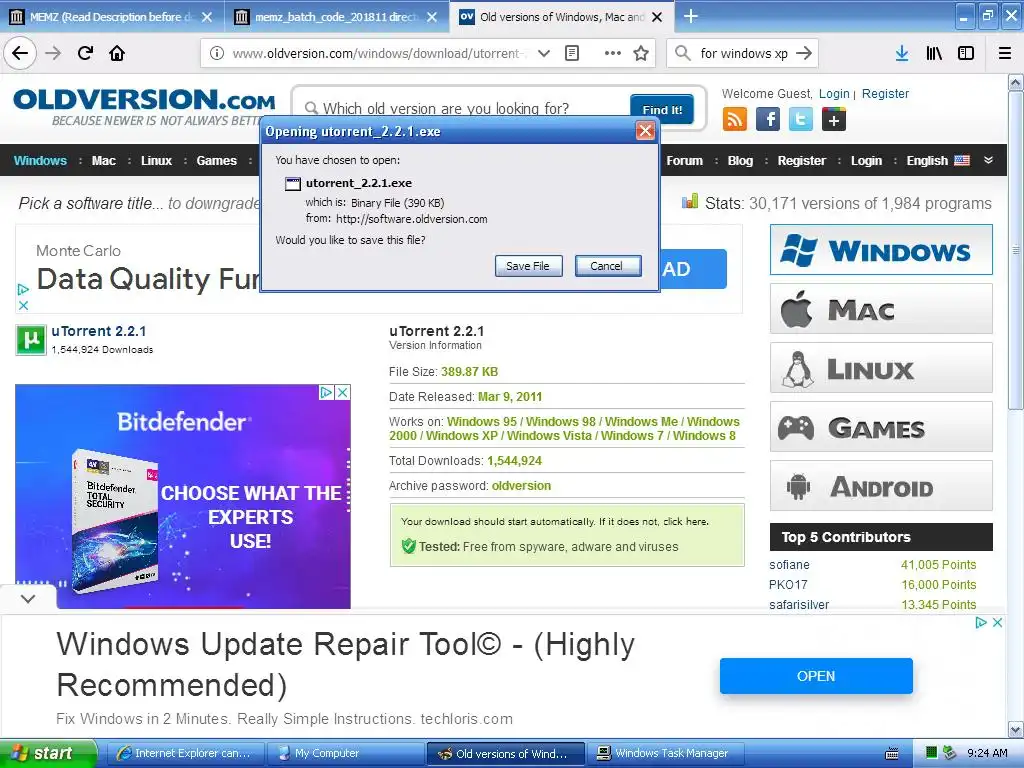Open a new browser tab
The width and height of the screenshot is (1024, 768).
[690, 16]
